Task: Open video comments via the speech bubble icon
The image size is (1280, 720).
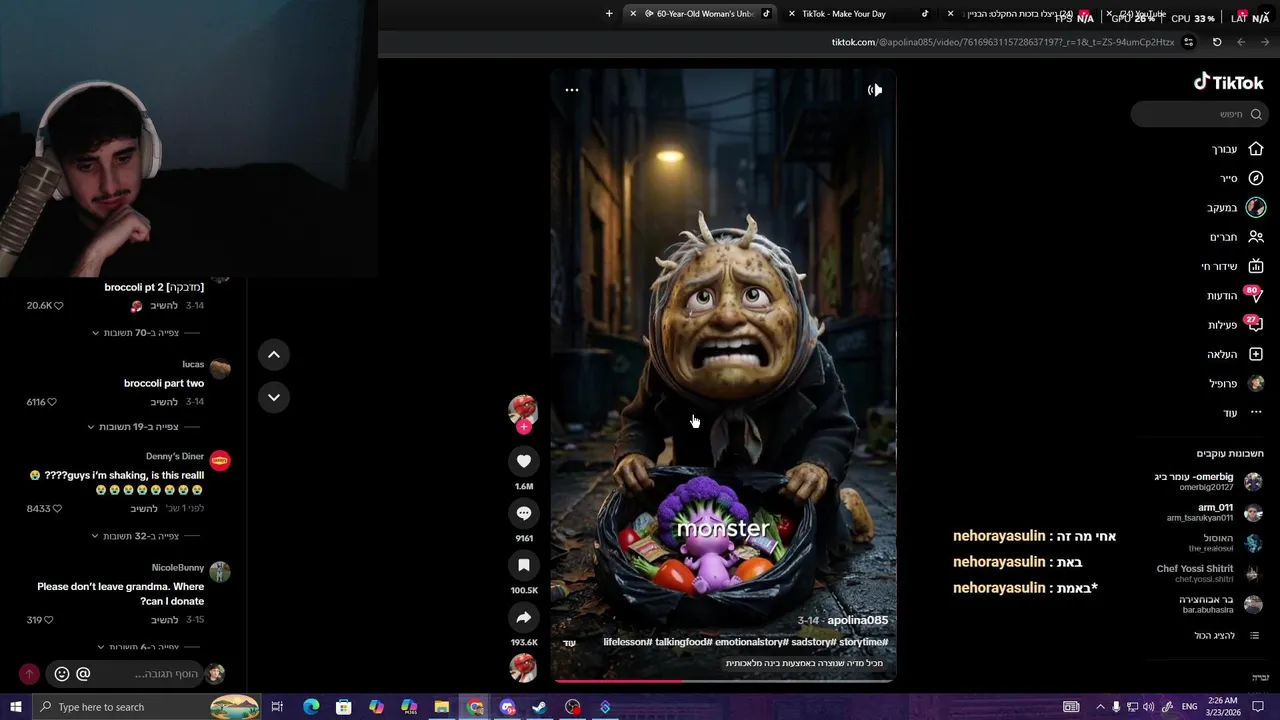Action: point(523,513)
